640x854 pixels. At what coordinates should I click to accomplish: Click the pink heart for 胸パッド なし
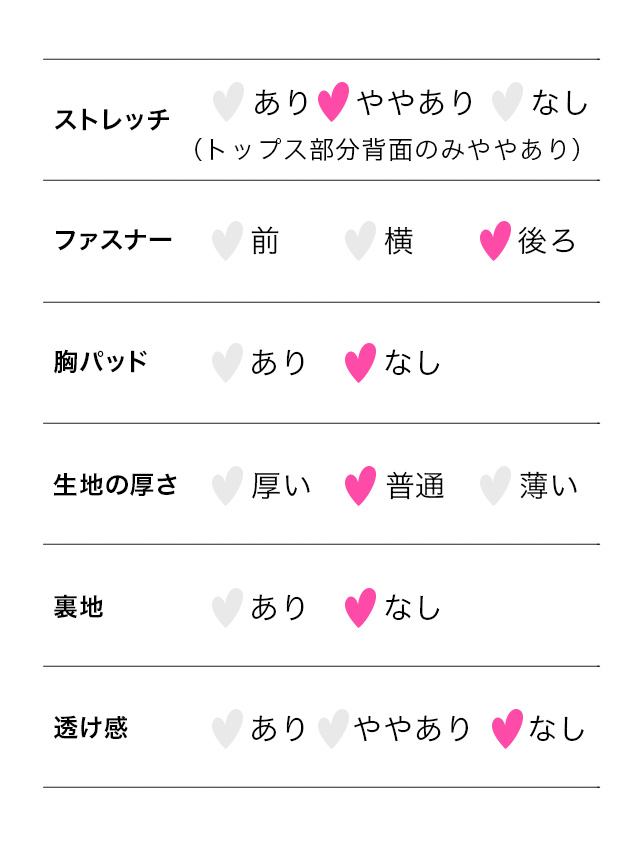point(360,363)
